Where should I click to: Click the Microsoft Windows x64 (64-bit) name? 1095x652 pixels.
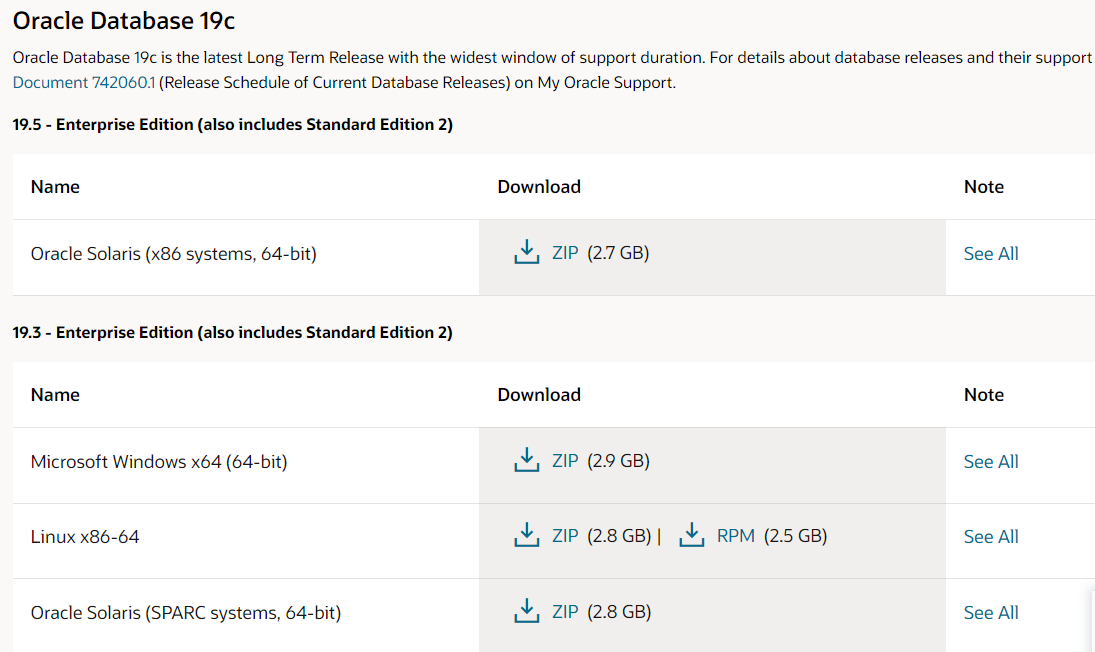pyautogui.click(x=159, y=461)
